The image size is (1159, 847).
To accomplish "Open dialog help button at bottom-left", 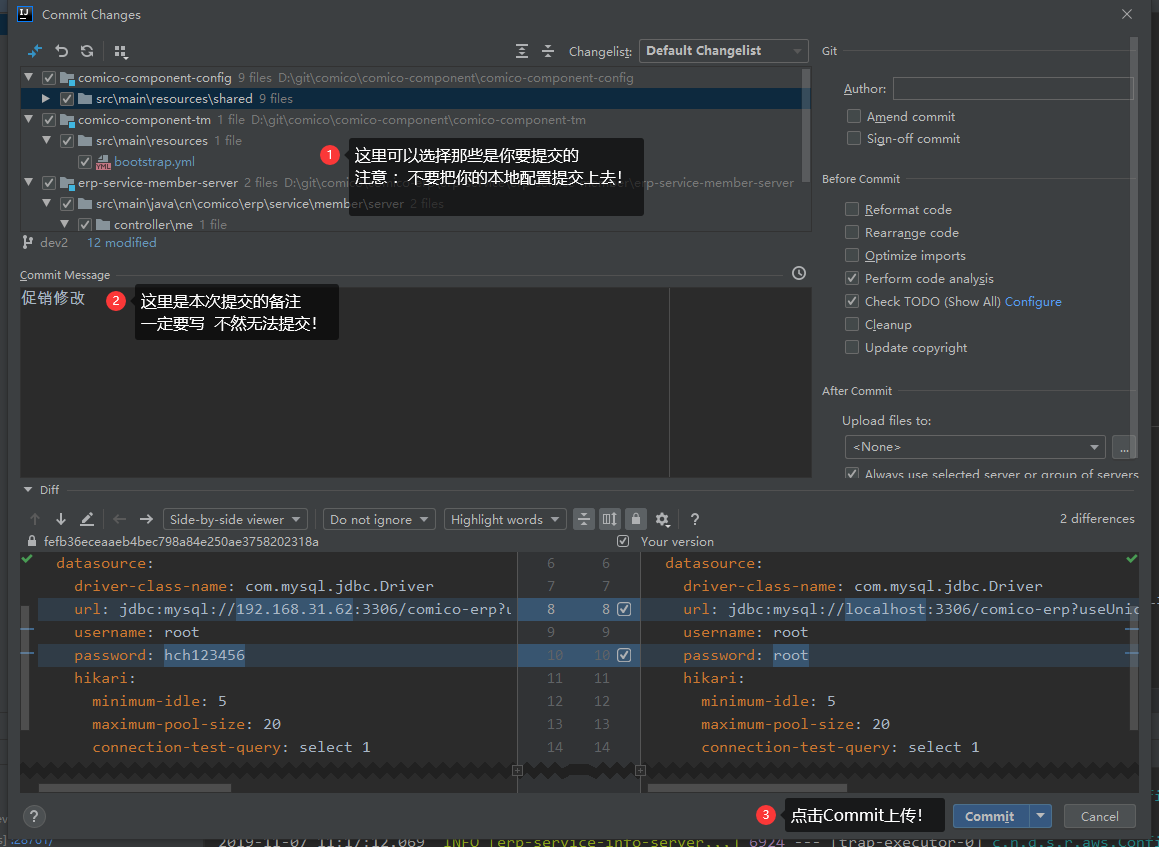I will click(34, 816).
